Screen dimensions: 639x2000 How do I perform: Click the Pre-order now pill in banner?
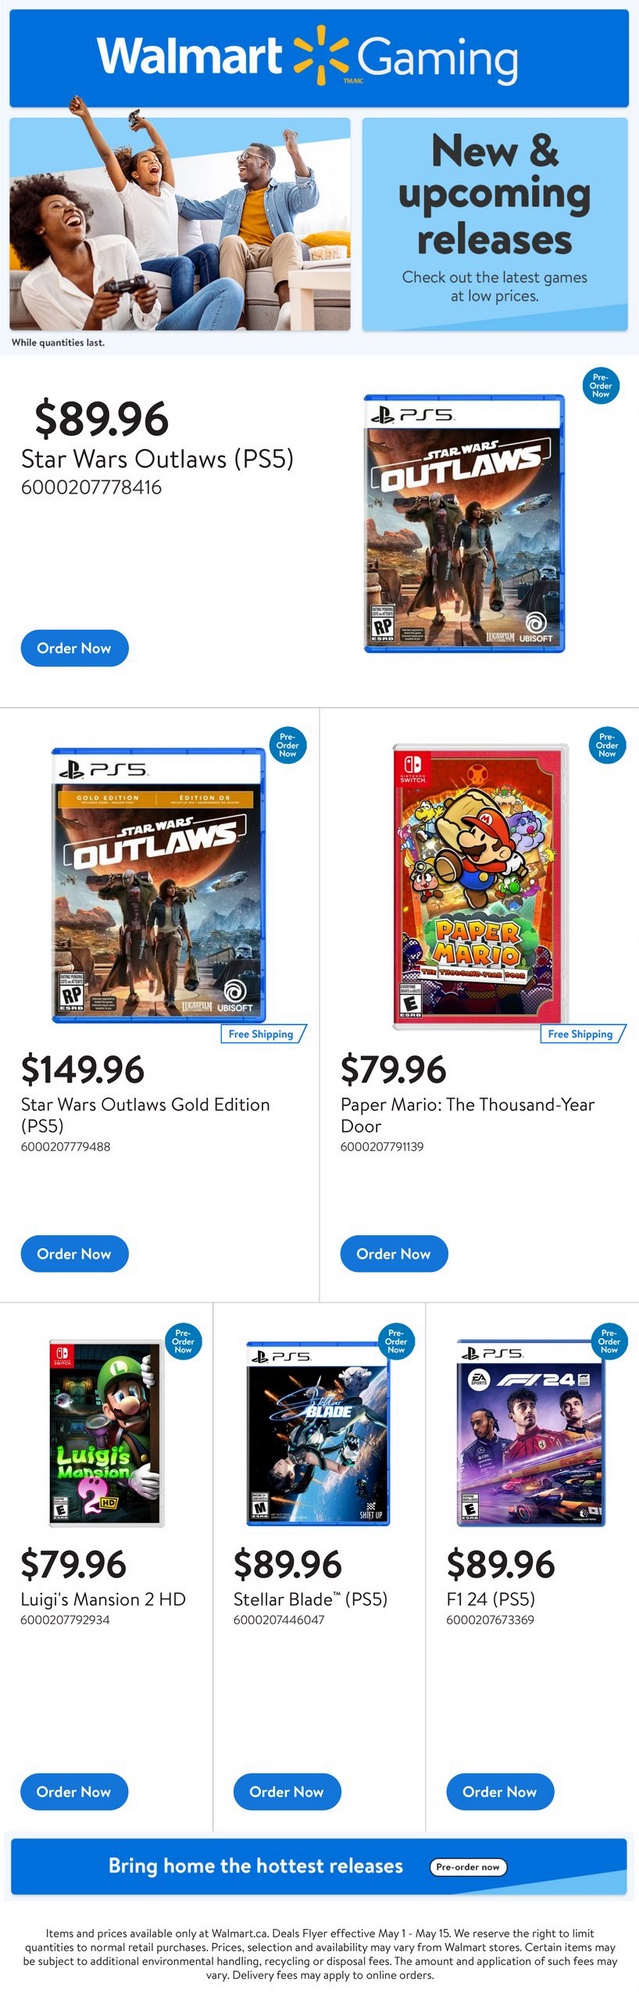[x=468, y=1866]
